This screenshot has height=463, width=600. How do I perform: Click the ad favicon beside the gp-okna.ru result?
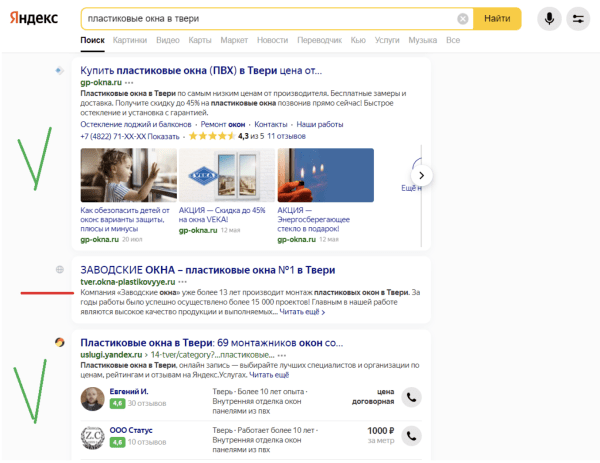coord(60,70)
